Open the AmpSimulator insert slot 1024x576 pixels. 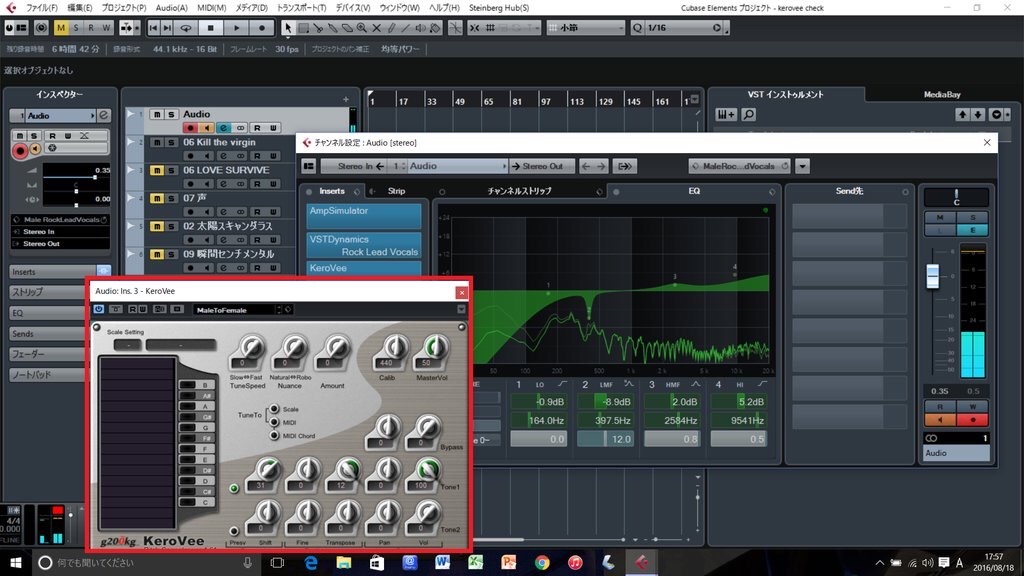click(364, 216)
